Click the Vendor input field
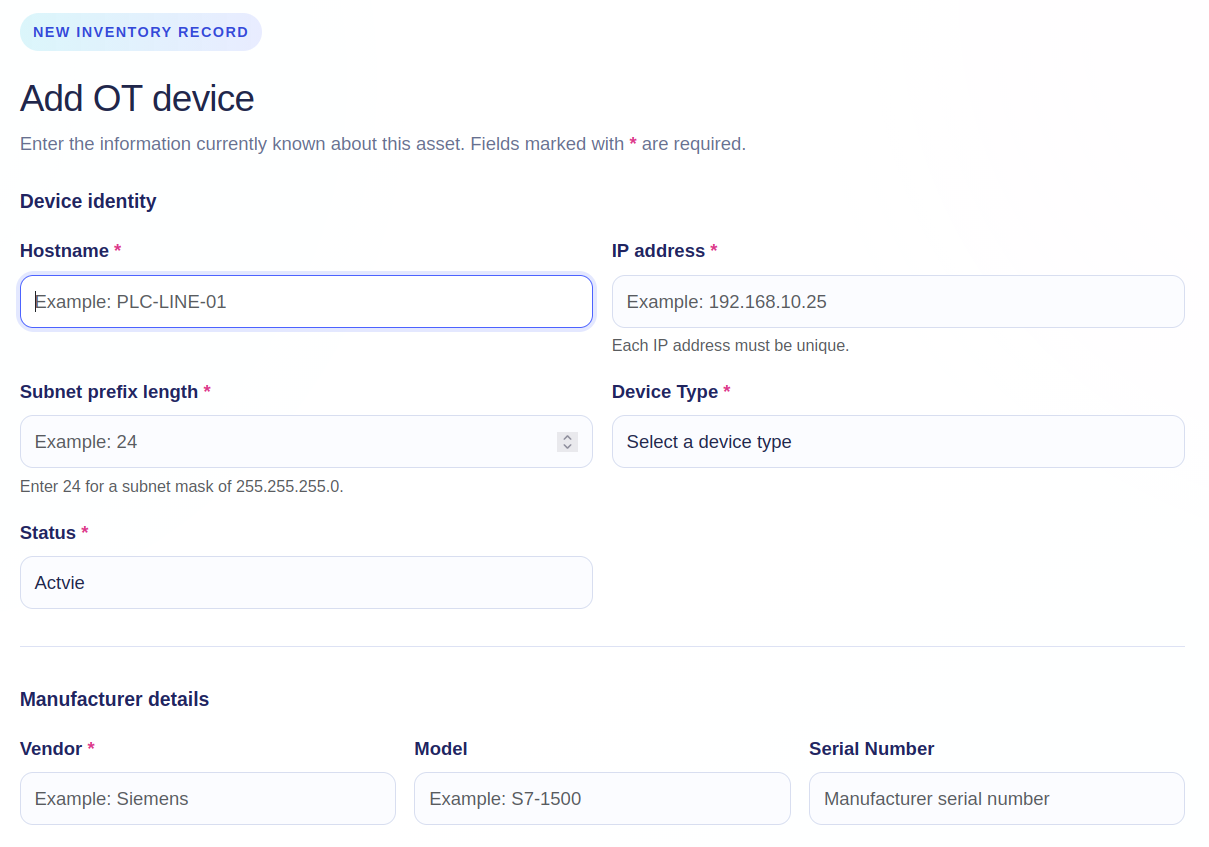The width and height of the screenshot is (1209, 847). click(x=208, y=798)
